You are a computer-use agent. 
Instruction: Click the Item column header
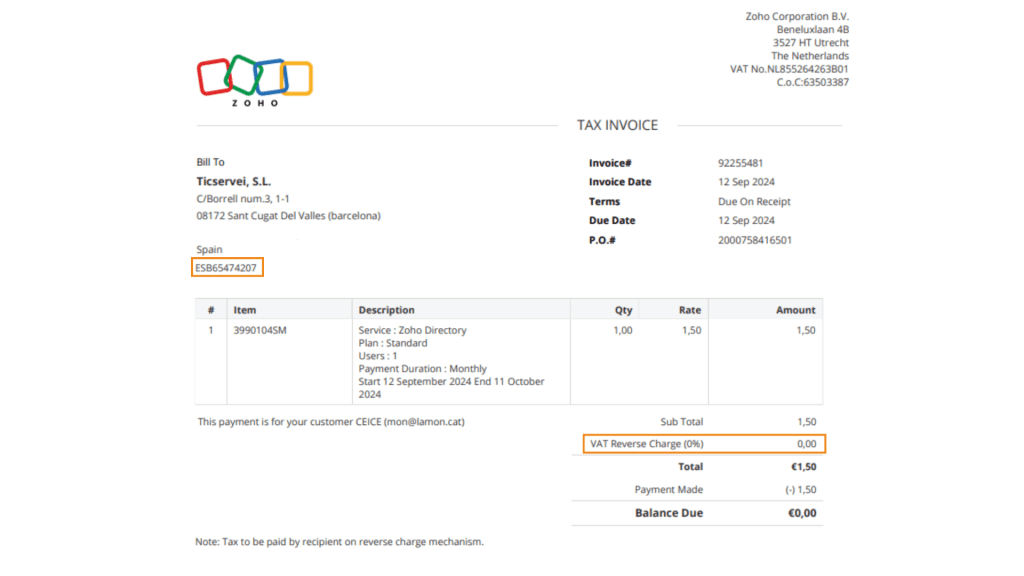click(245, 310)
